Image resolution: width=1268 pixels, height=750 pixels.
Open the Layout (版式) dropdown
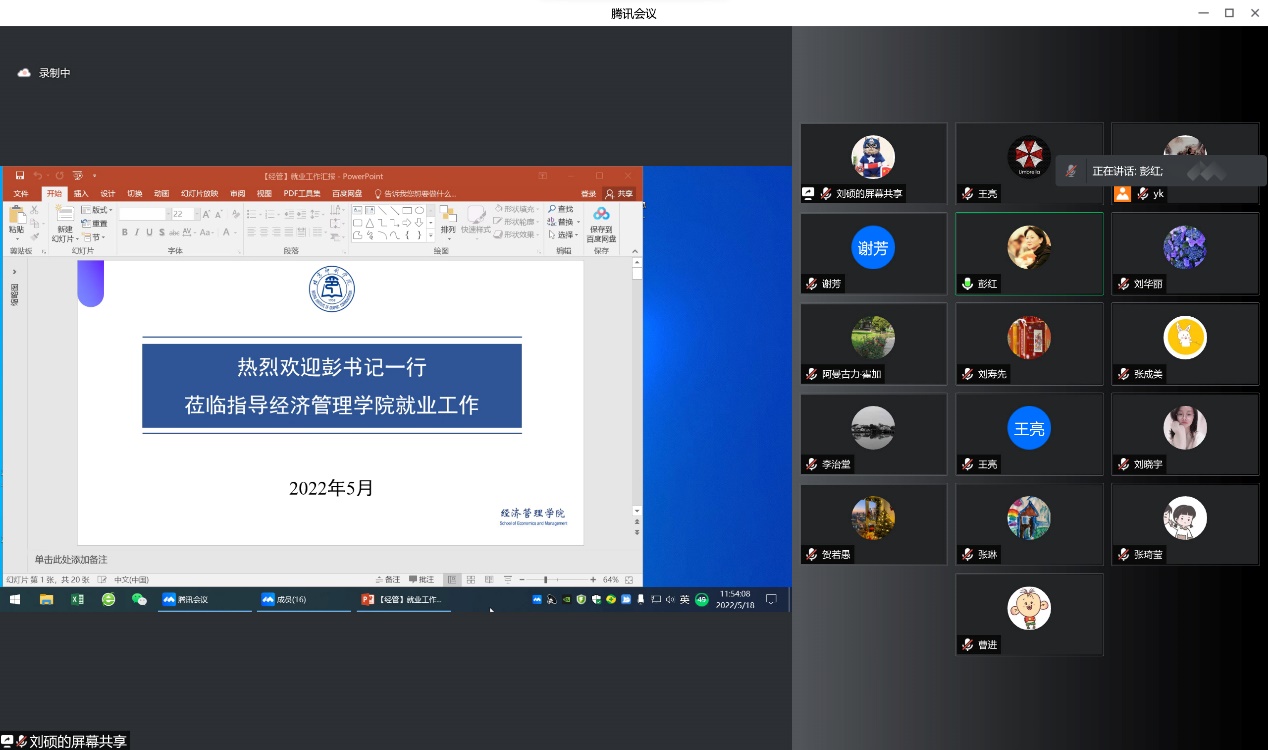pyautogui.click(x=99, y=210)
